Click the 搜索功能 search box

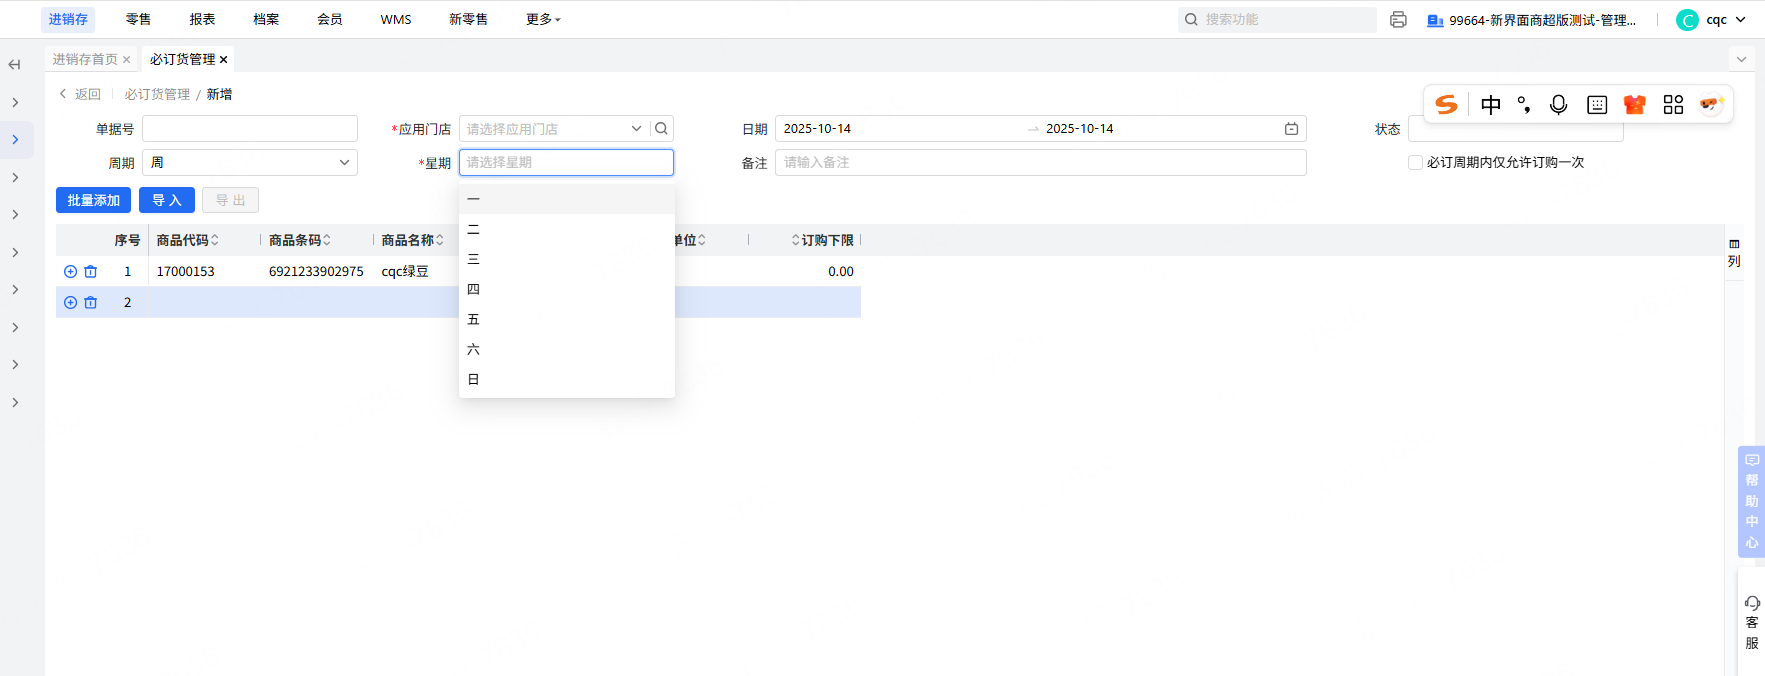[1277, 19]
